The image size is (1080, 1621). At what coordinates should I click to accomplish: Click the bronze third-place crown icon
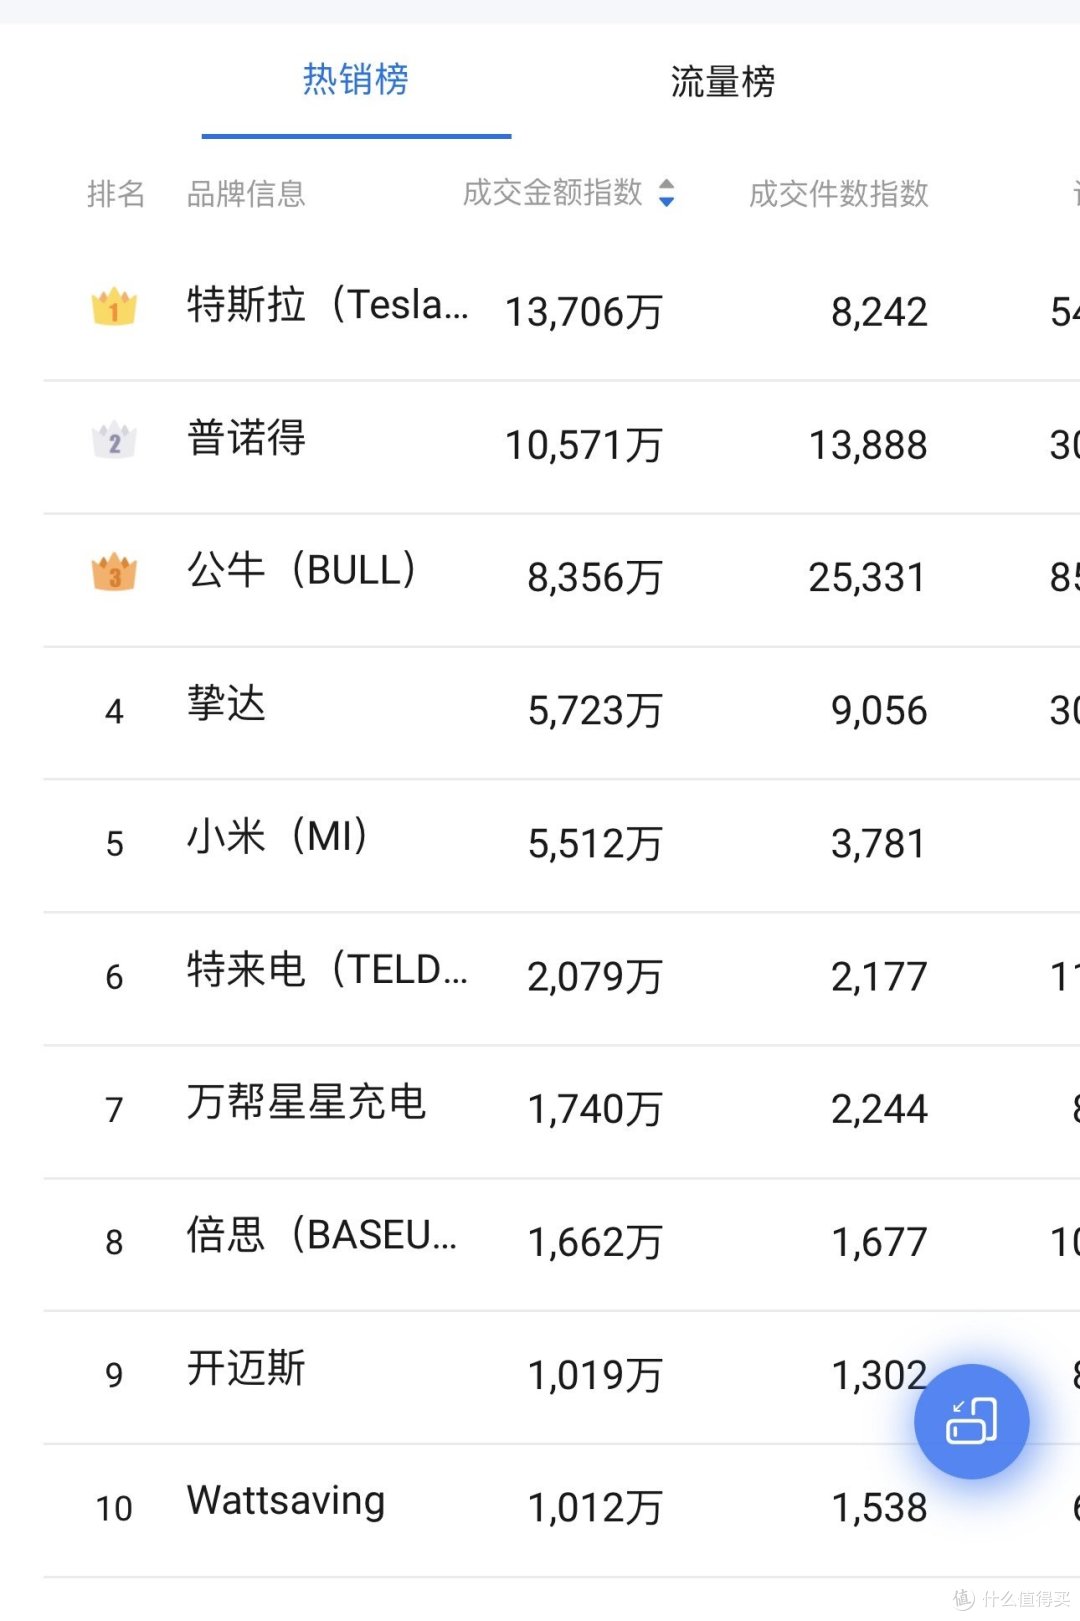pyautogui.click(x=114, y=573)
